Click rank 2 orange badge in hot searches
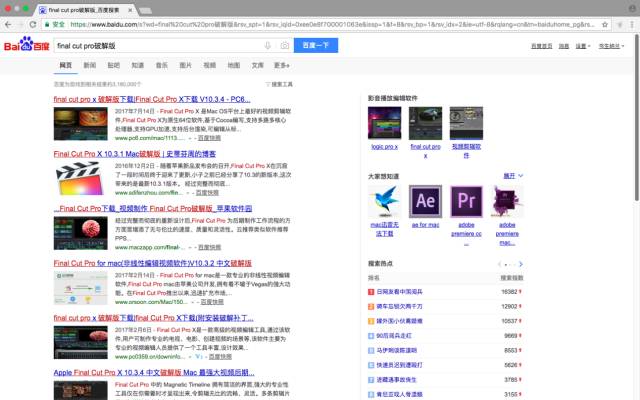 371,307
